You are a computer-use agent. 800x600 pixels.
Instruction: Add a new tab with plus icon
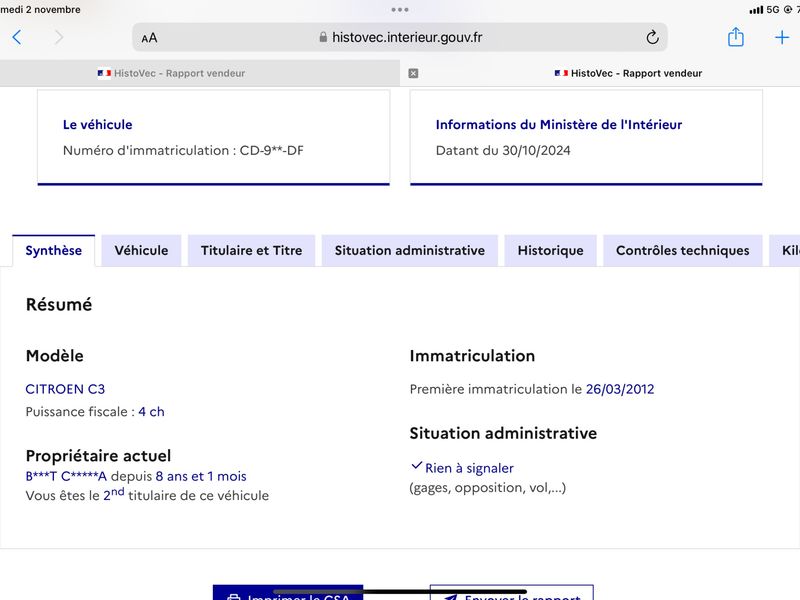tap(782, 37)
